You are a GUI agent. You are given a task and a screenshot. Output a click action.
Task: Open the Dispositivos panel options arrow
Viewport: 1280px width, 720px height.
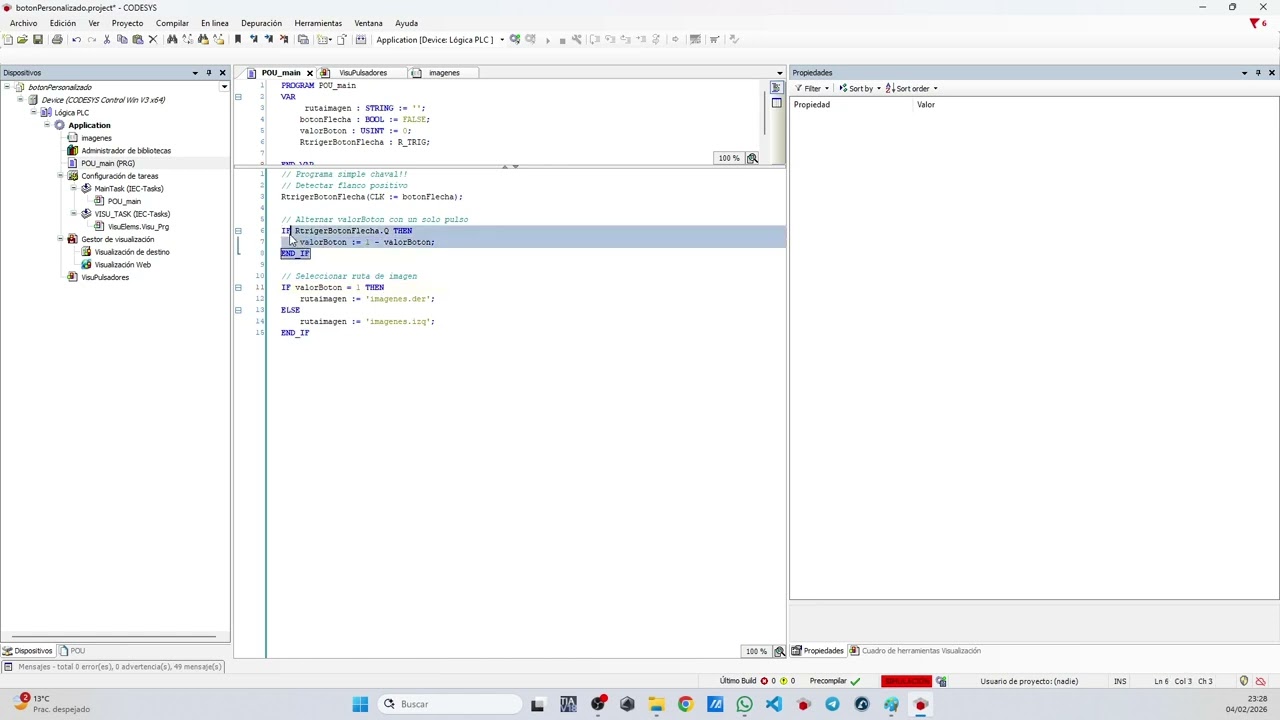coord(195,72)
